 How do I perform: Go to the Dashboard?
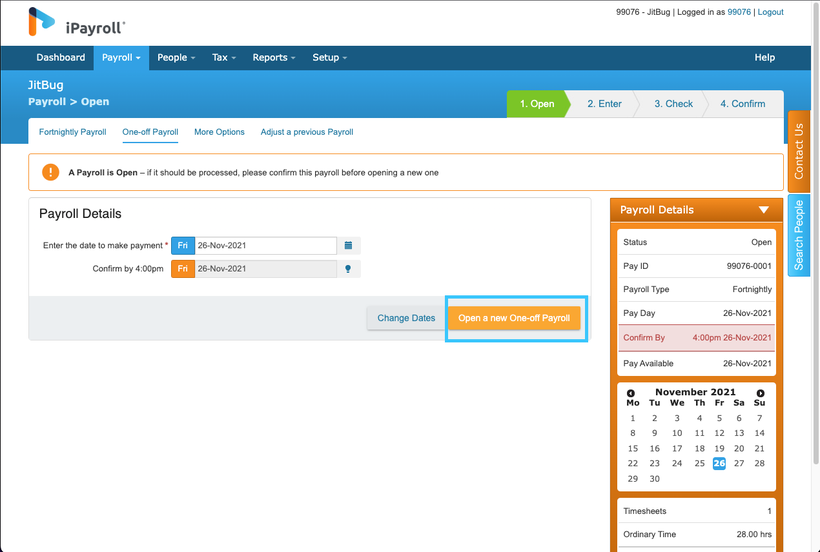coord(61,58)
